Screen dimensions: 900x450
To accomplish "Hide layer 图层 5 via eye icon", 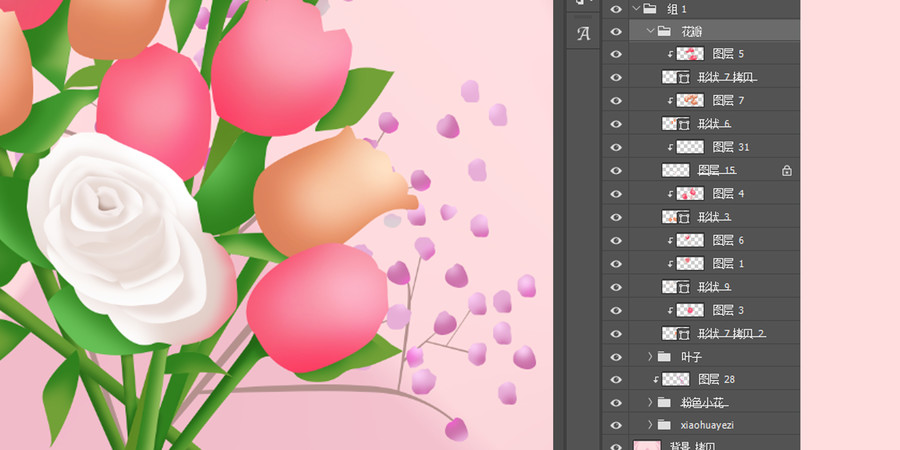I will click(x=616, y=54).
